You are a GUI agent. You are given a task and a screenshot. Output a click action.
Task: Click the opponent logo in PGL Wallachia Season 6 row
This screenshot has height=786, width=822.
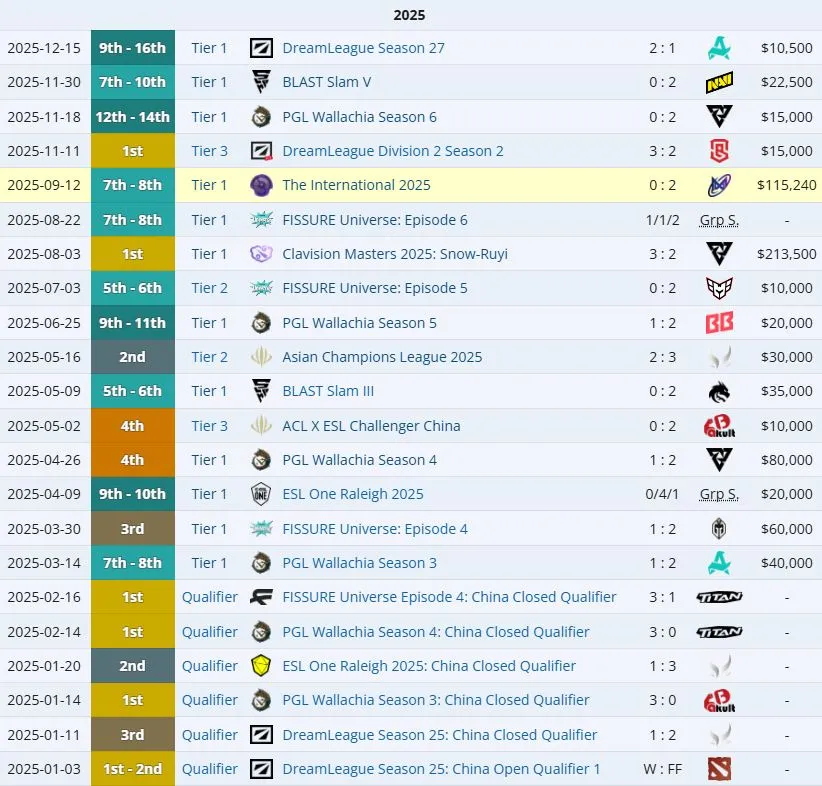coord(719,116)
